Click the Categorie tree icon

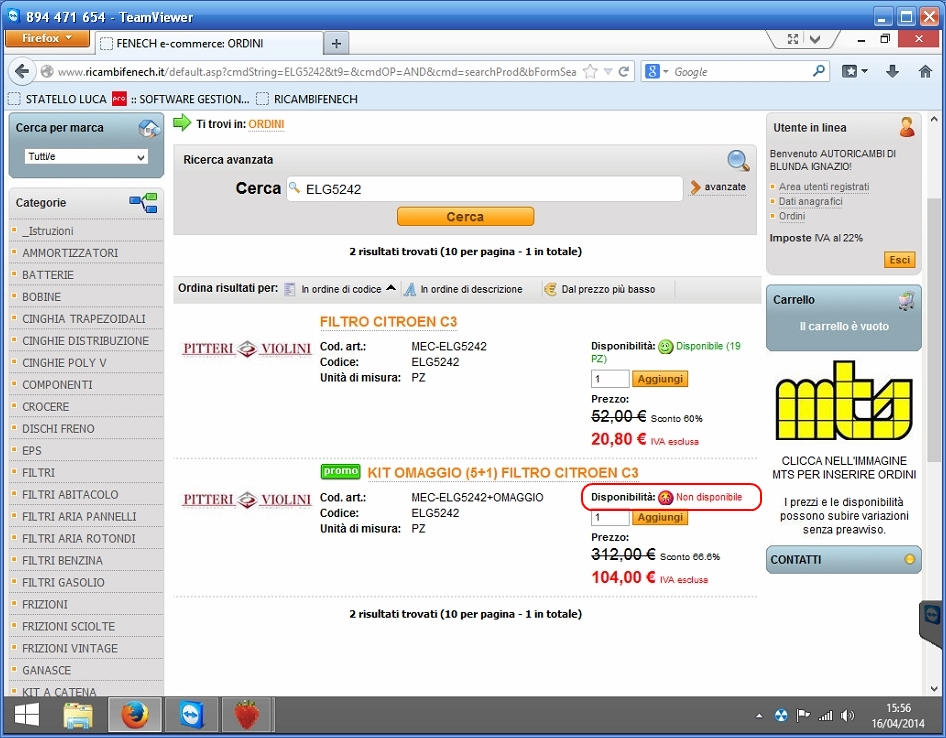point(144,203)
